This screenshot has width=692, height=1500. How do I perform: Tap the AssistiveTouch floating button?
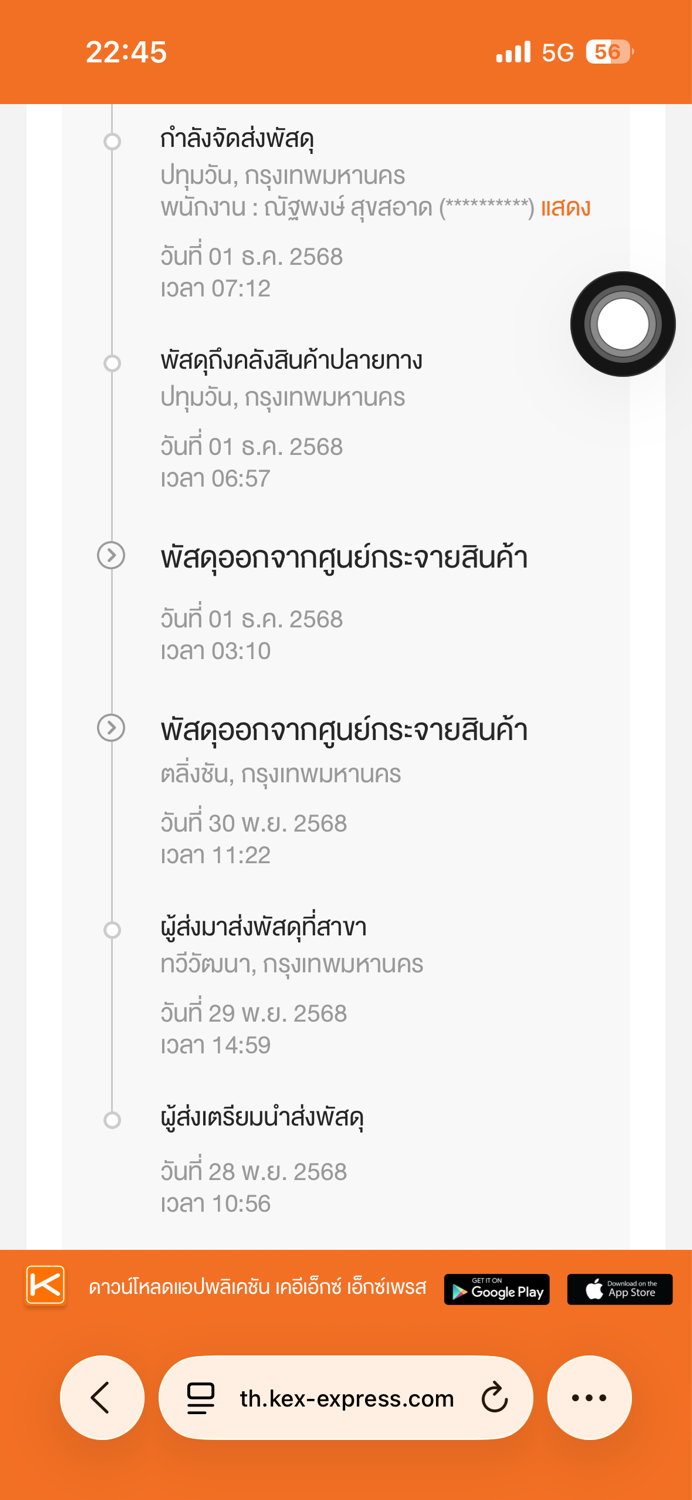pyautogui.click(x=623, y=324)
